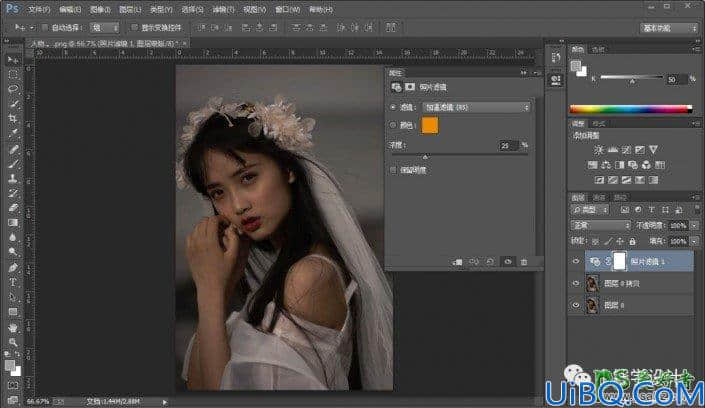Open the 基本功能 workspace dropdown

[x=669, y=28]
